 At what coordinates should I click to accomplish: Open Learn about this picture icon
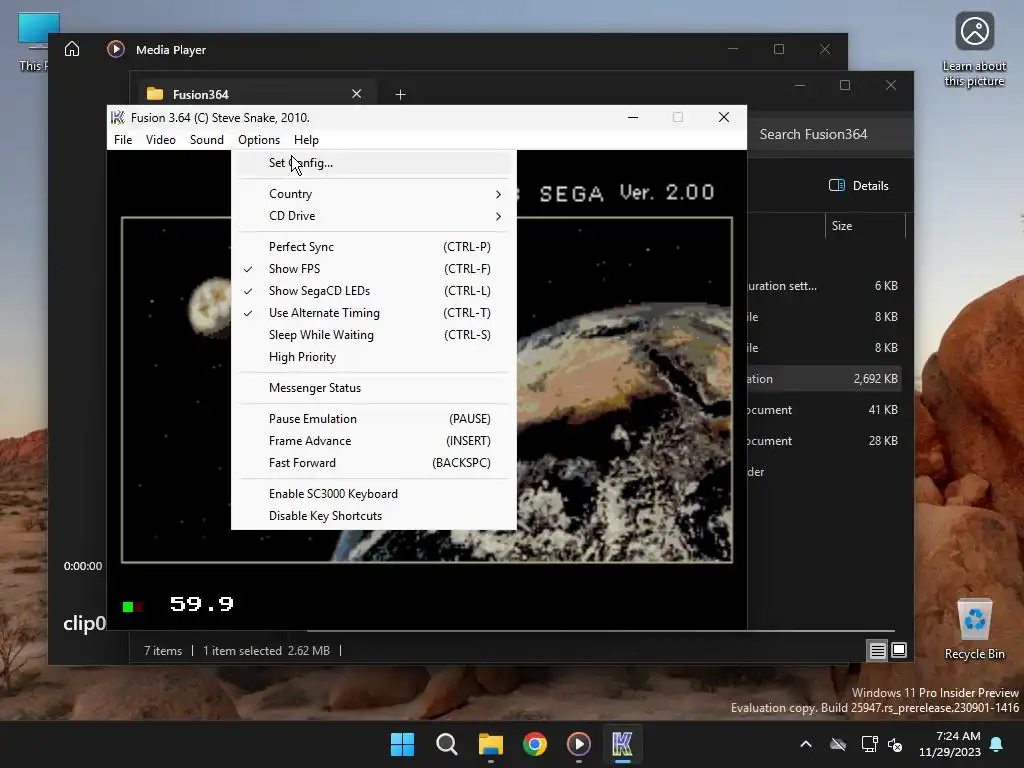pyautogui.click(x=974, y=49)
